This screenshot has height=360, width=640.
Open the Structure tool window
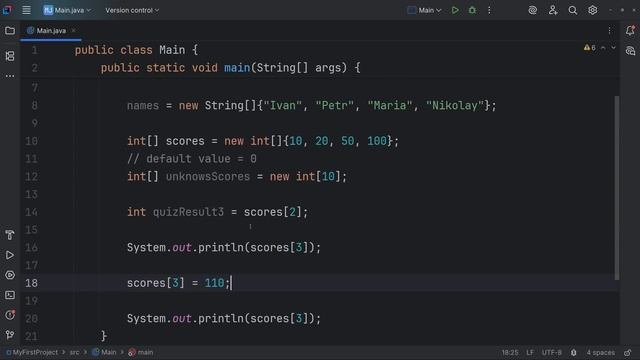[x=10, y=56]
